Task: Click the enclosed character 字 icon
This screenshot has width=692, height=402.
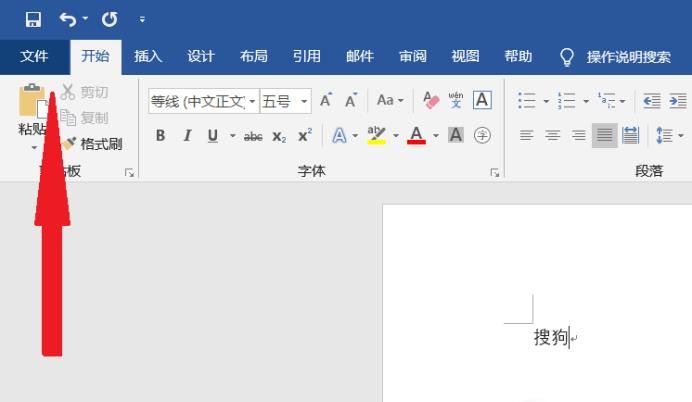Action: pyautogui.click(x=482, y=135)
